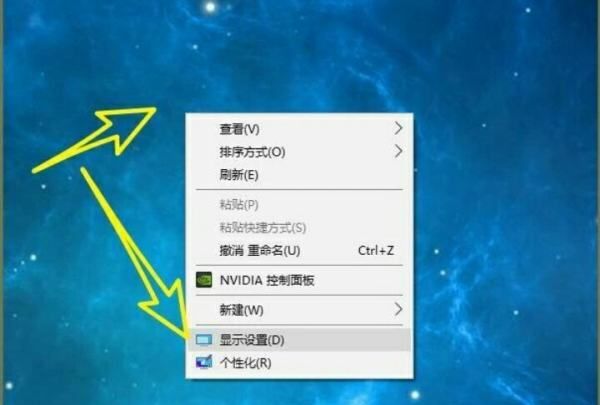600x405 pixels.
Task: Click the monitor icon beside 显示设置(D)
Action: [x=204, y=340]
